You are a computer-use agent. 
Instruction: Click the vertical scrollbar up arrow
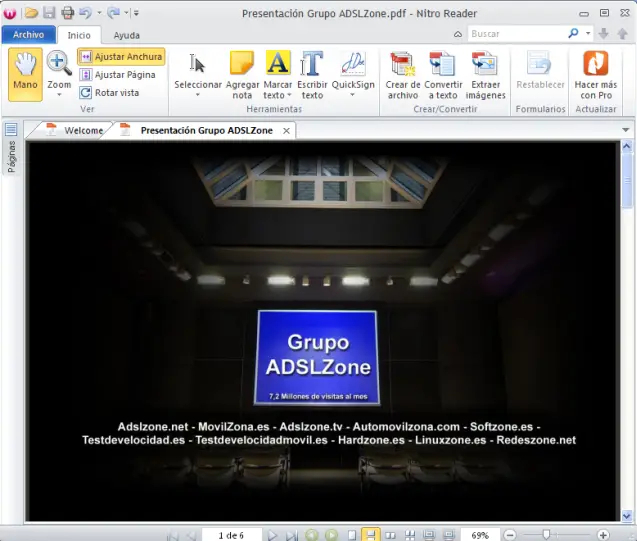[627, 146]
